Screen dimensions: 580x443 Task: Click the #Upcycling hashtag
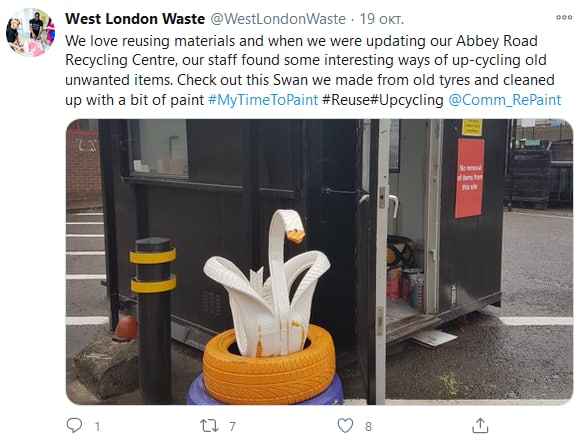click(x=407, y=100)
